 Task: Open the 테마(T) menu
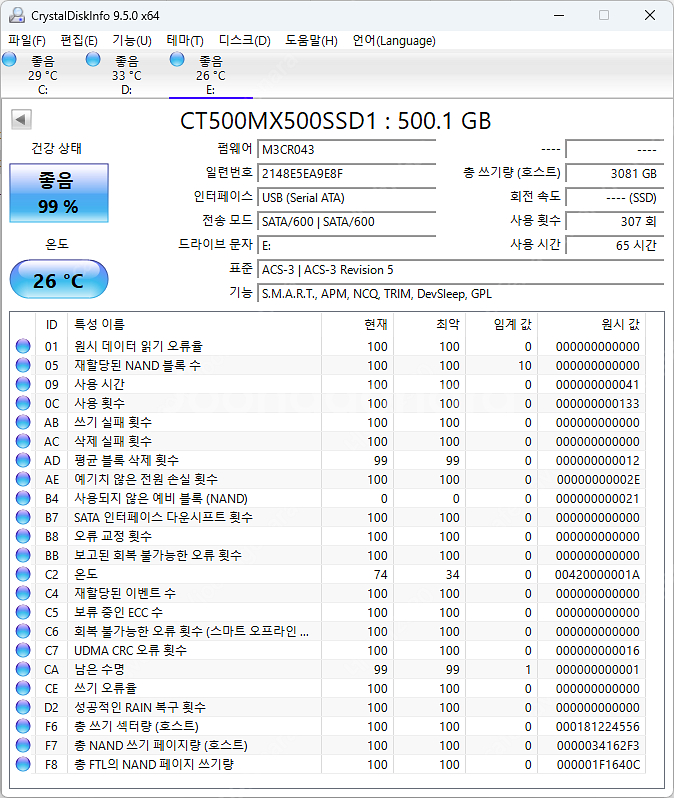click(185, 41)
